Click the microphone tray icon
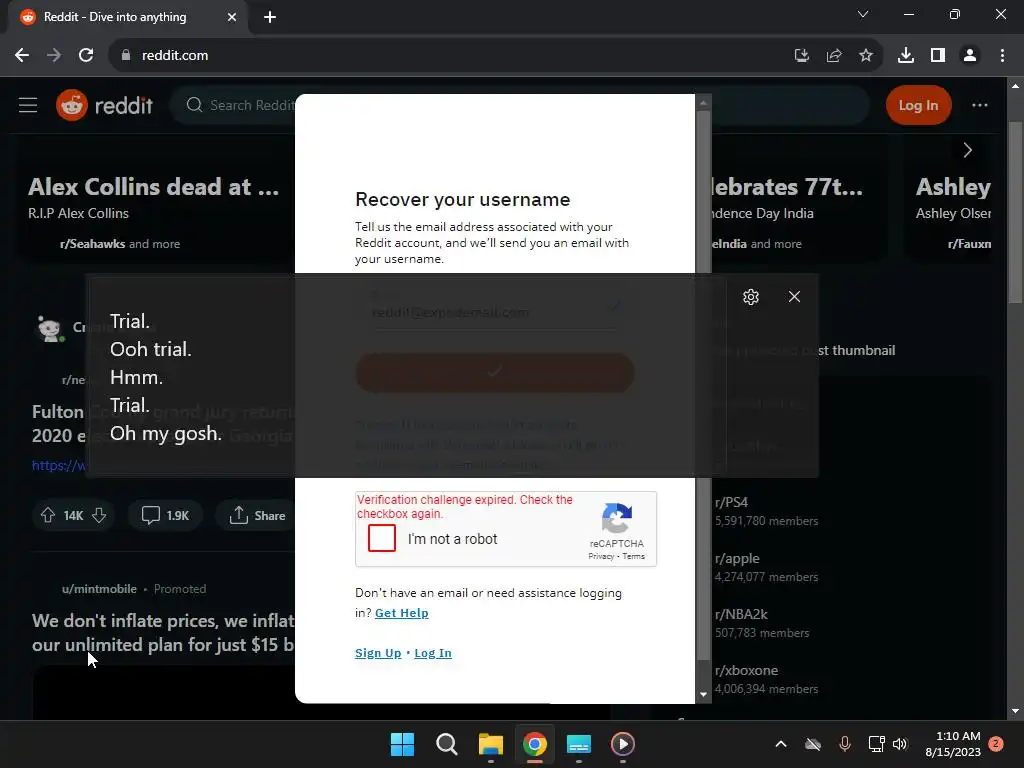 coord(844,744)
